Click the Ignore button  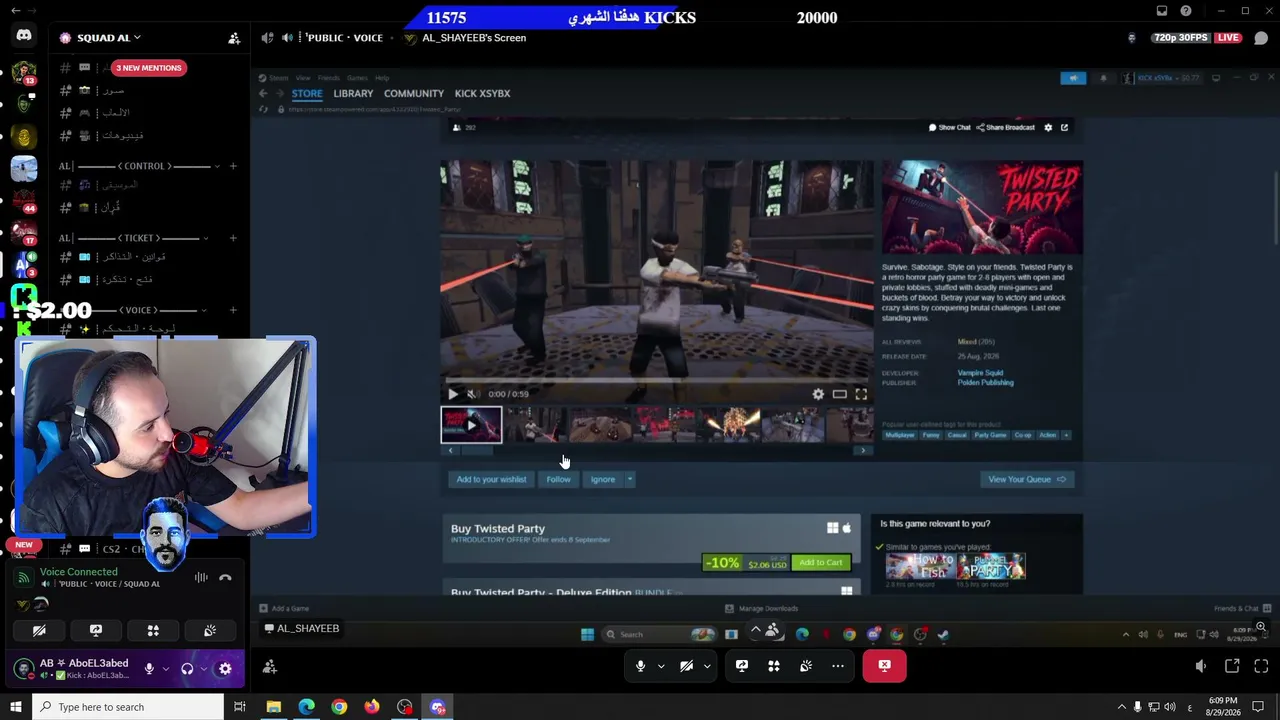(x=603, y=479)
